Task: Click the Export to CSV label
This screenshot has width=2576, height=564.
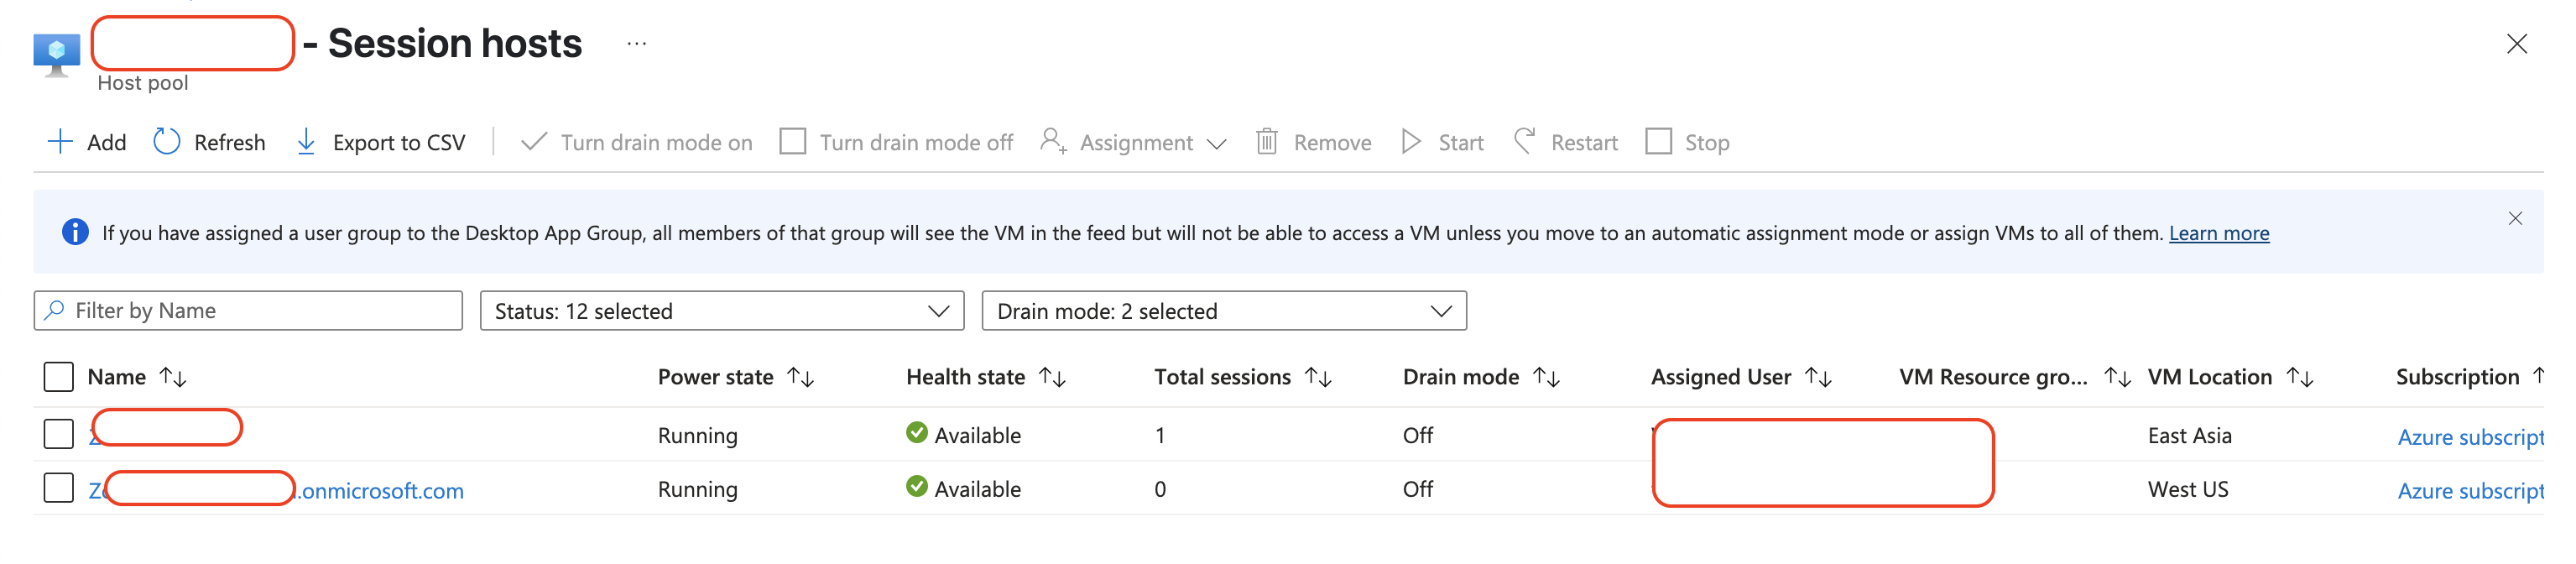Action: coord(399,143)
